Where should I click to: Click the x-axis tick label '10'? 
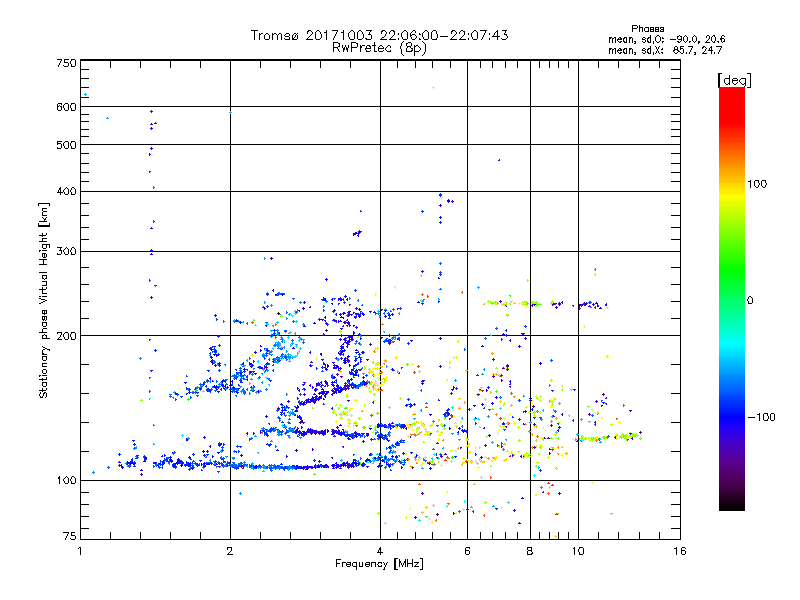578,551
